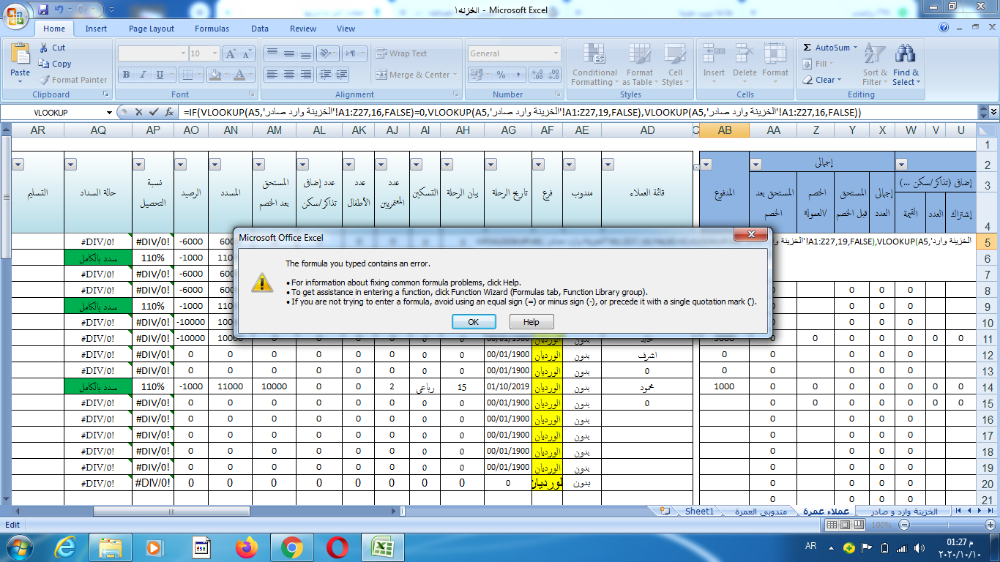This screenshot has width=1000, height=562.
Task: Open filter dropdown in column AP
Action: click(138, 165)
